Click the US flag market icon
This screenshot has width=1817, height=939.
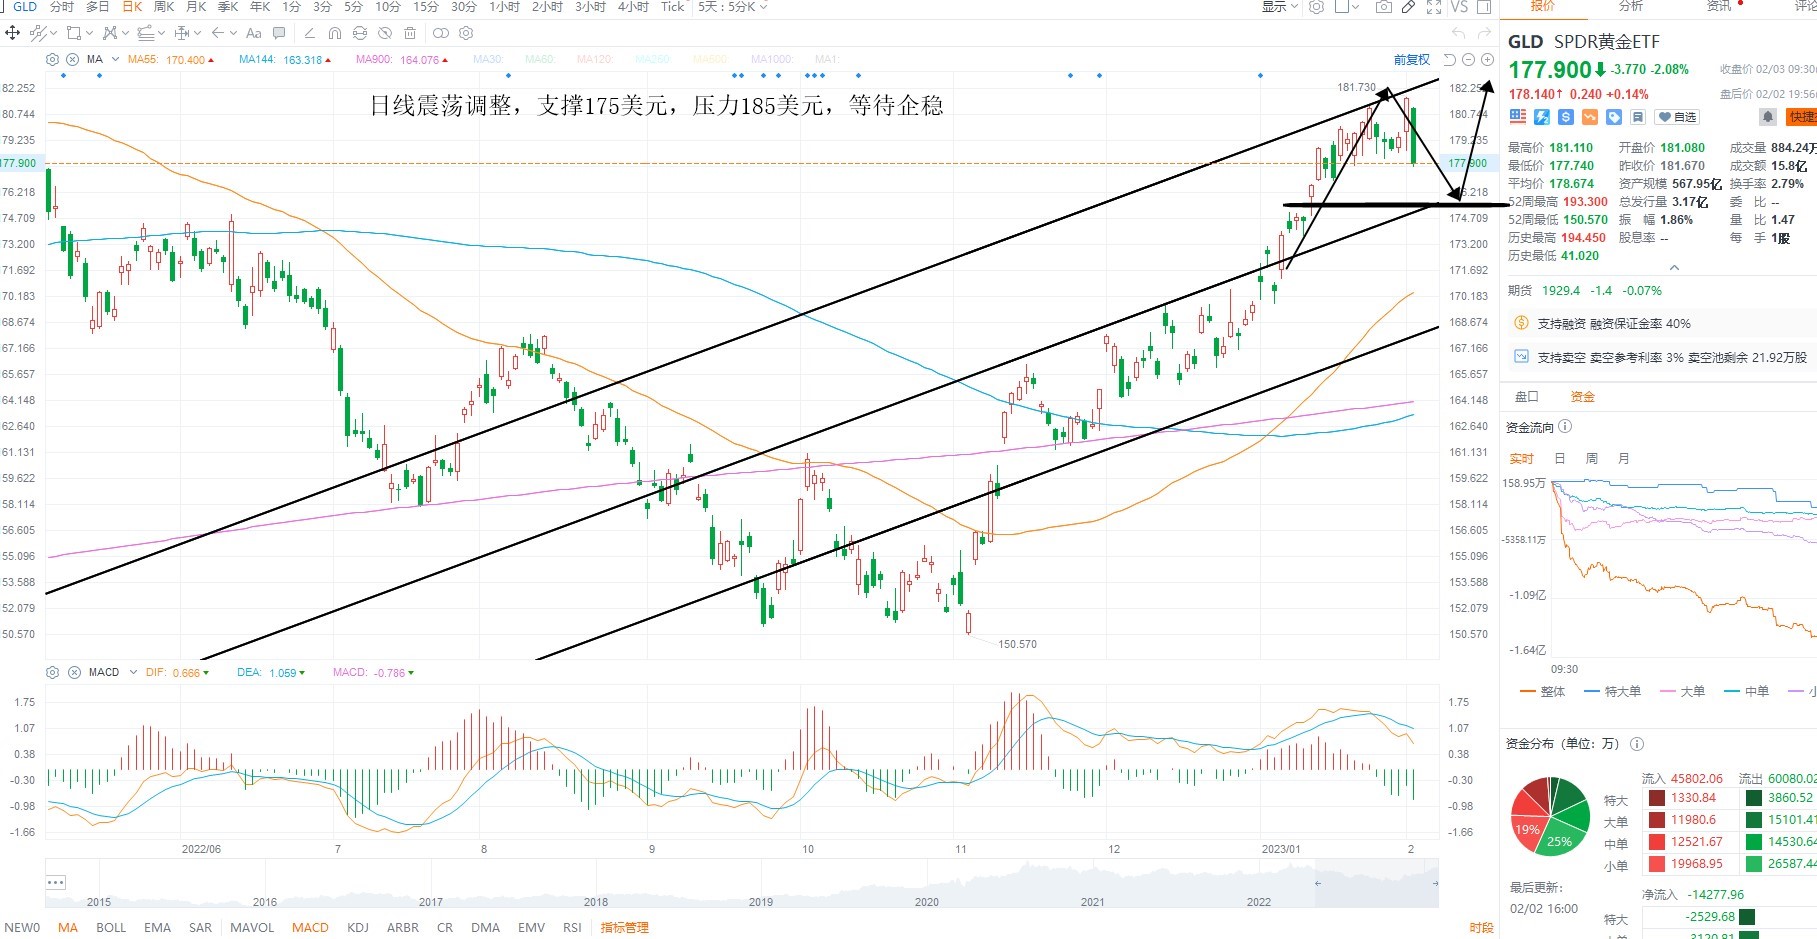pyautogui.click(x=1518, y=117)
